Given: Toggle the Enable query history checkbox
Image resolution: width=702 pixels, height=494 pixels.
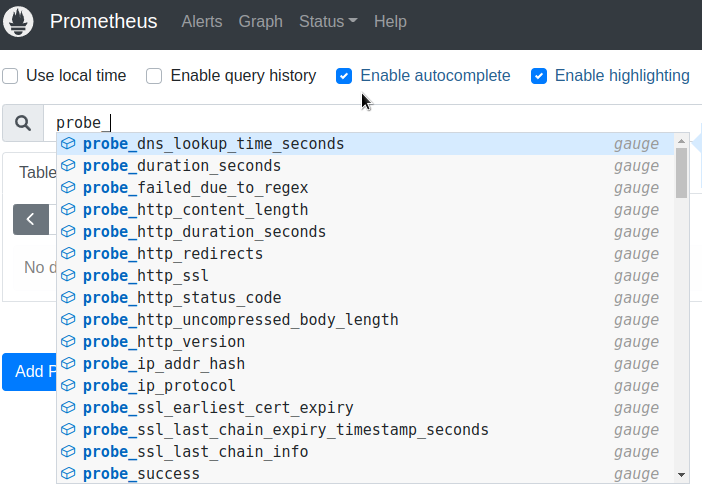Looking at the screenshot, I should 154,76.
